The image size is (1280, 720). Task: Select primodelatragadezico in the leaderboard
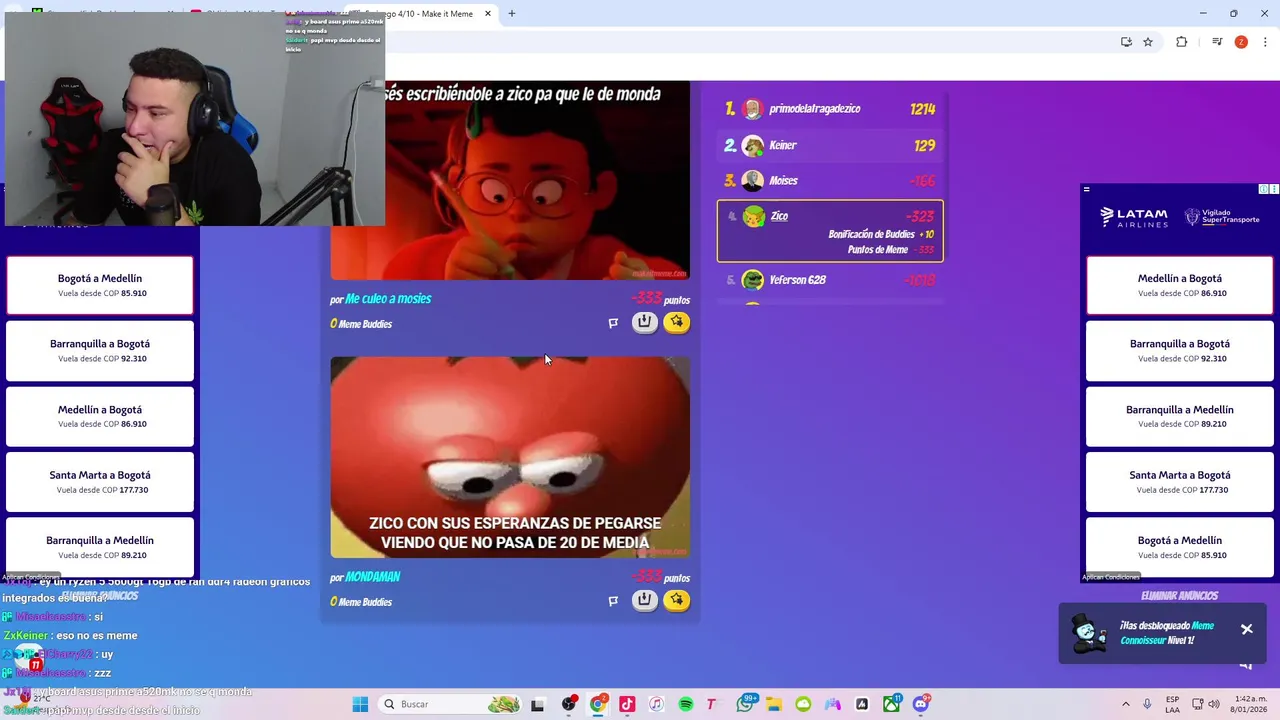[830, 109]
